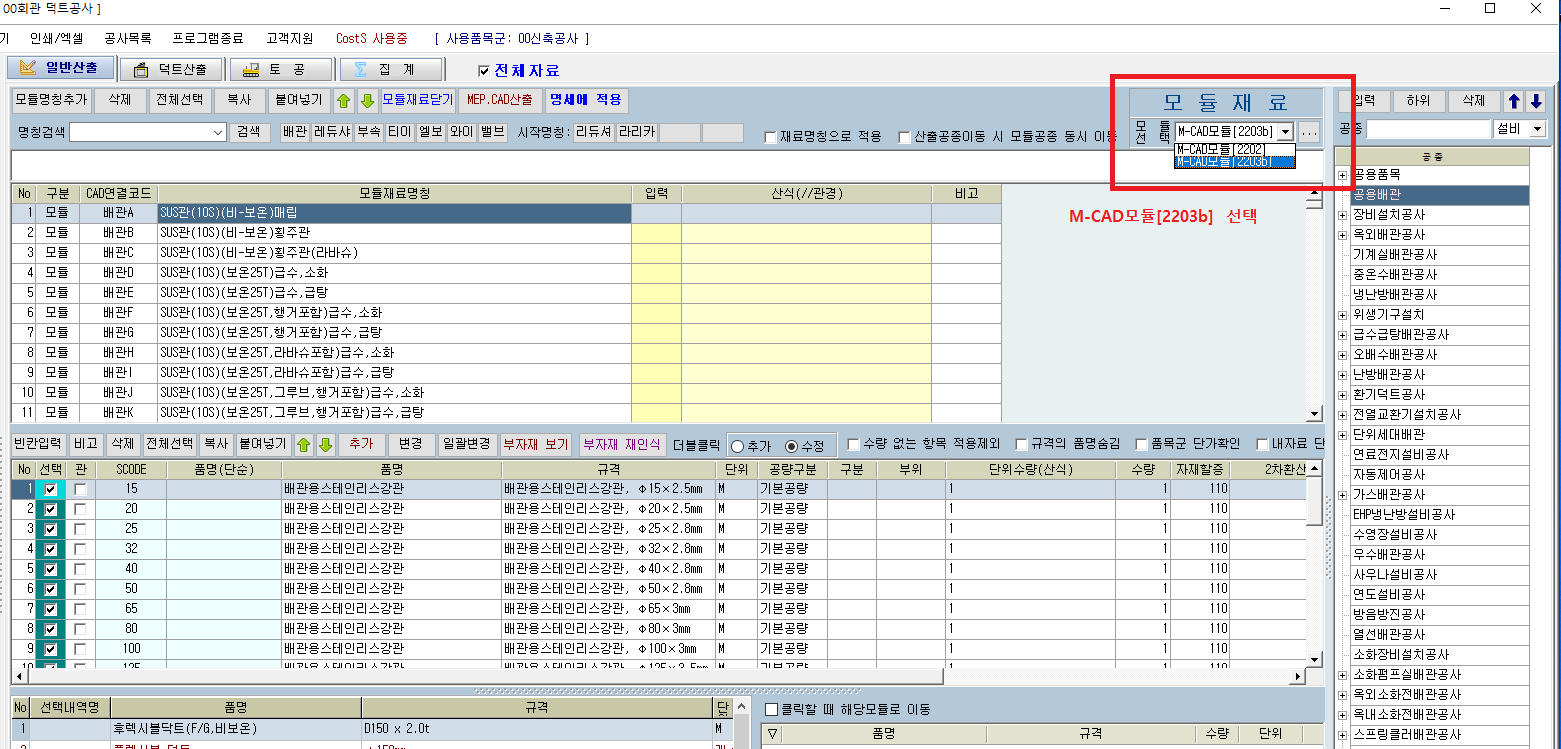Screen dimensions: 1561x749
Task: Click the ellipsis button next to module dropdown
Action: pos(1310,131)
